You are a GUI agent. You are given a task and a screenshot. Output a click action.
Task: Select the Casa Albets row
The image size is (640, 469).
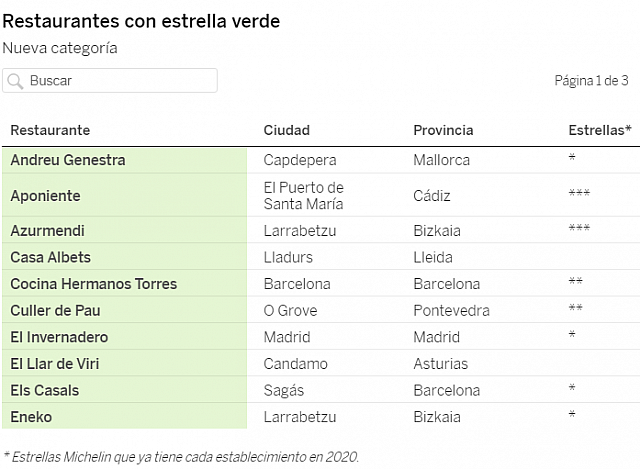click(52, 257)
